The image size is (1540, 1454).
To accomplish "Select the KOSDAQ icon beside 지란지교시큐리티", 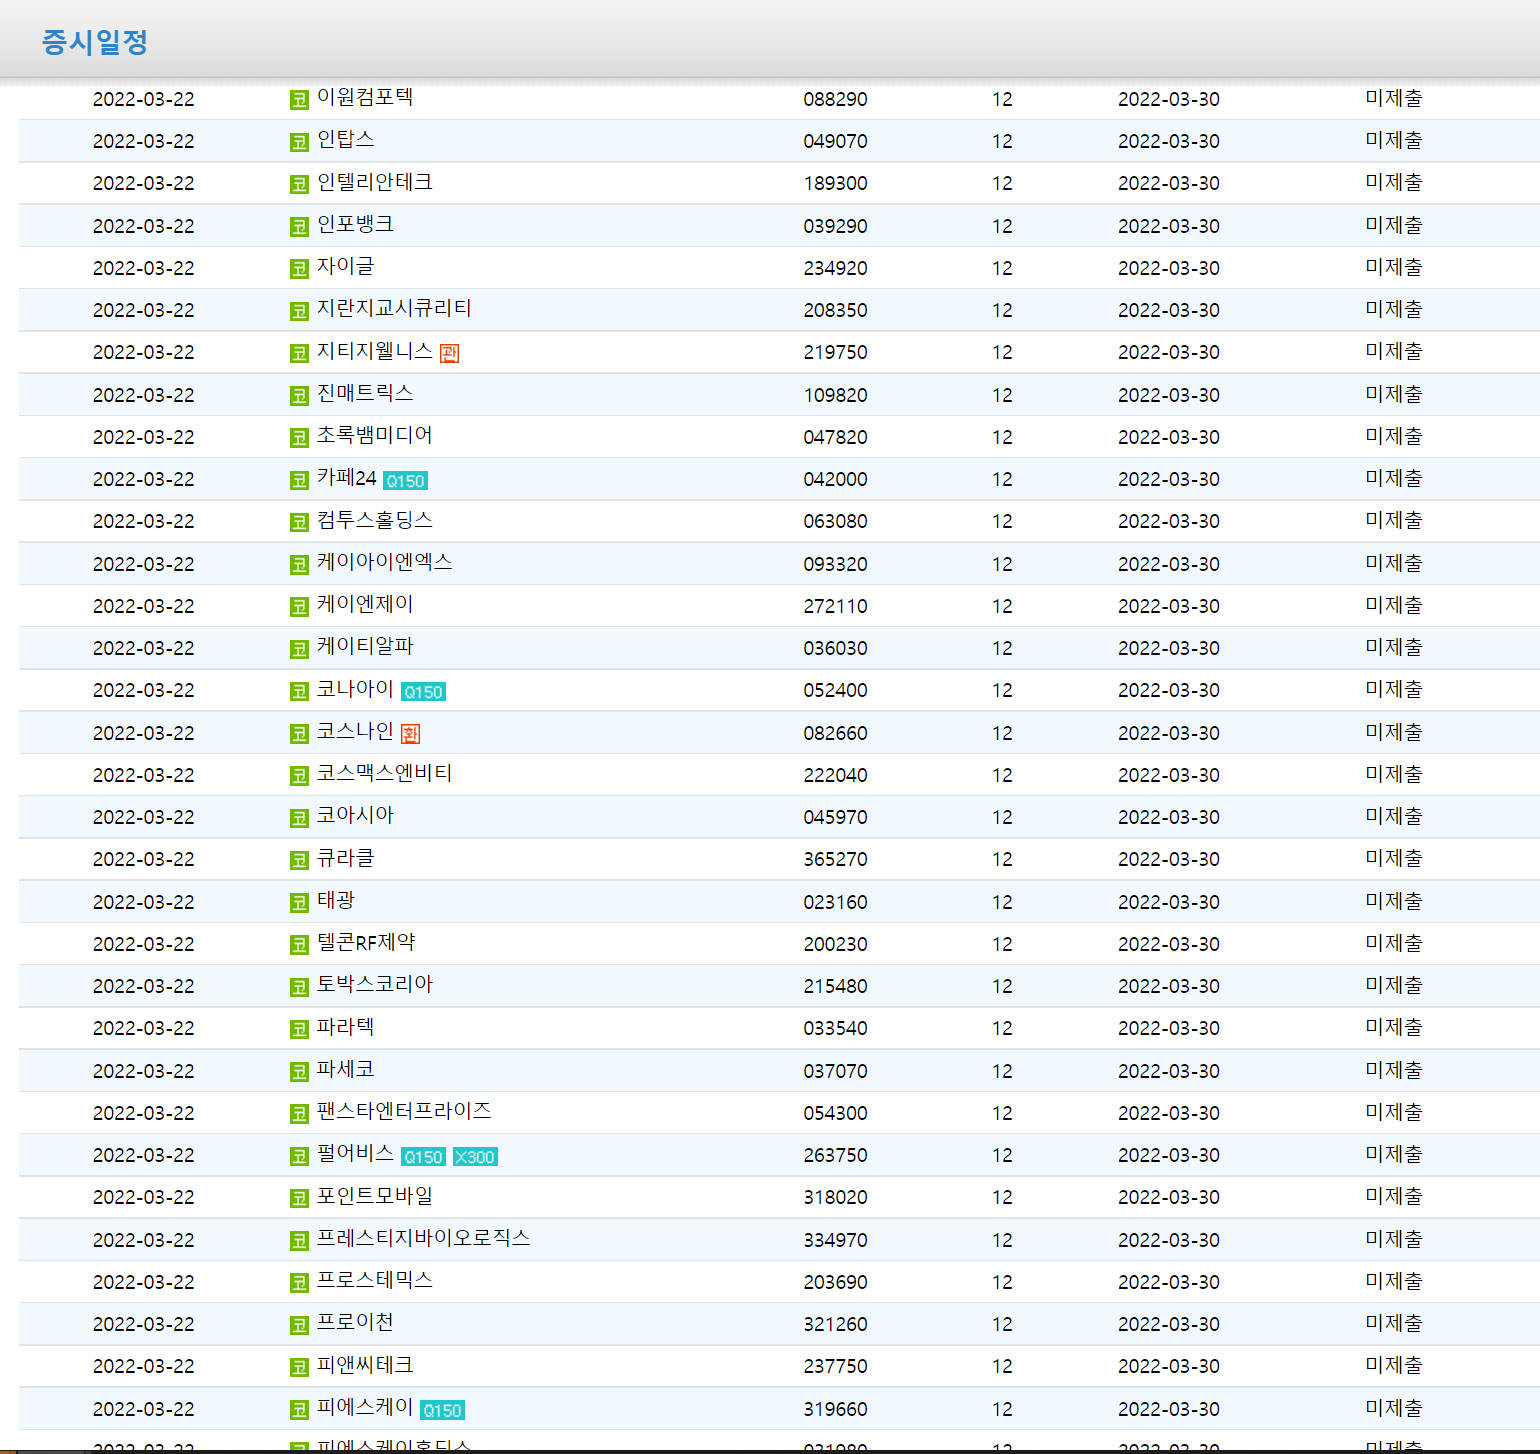I will pyautogui.click(x=299, y=311).
